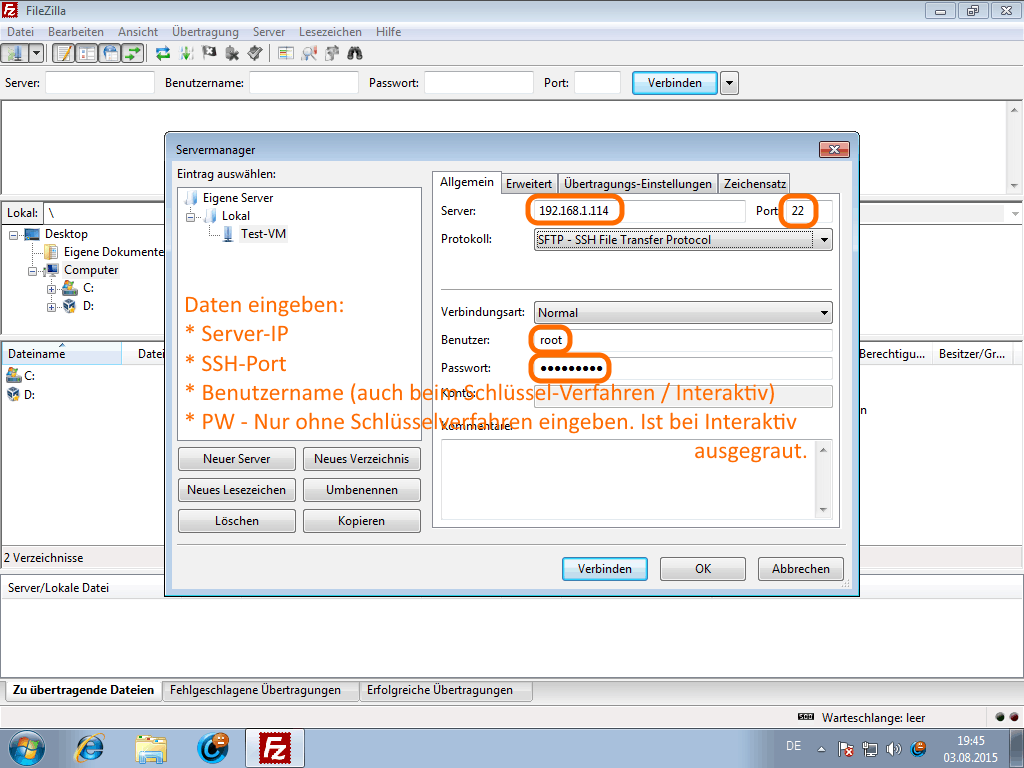Click the Neues Lesezeichen button

pyautogui.click(x=236, y=490)
